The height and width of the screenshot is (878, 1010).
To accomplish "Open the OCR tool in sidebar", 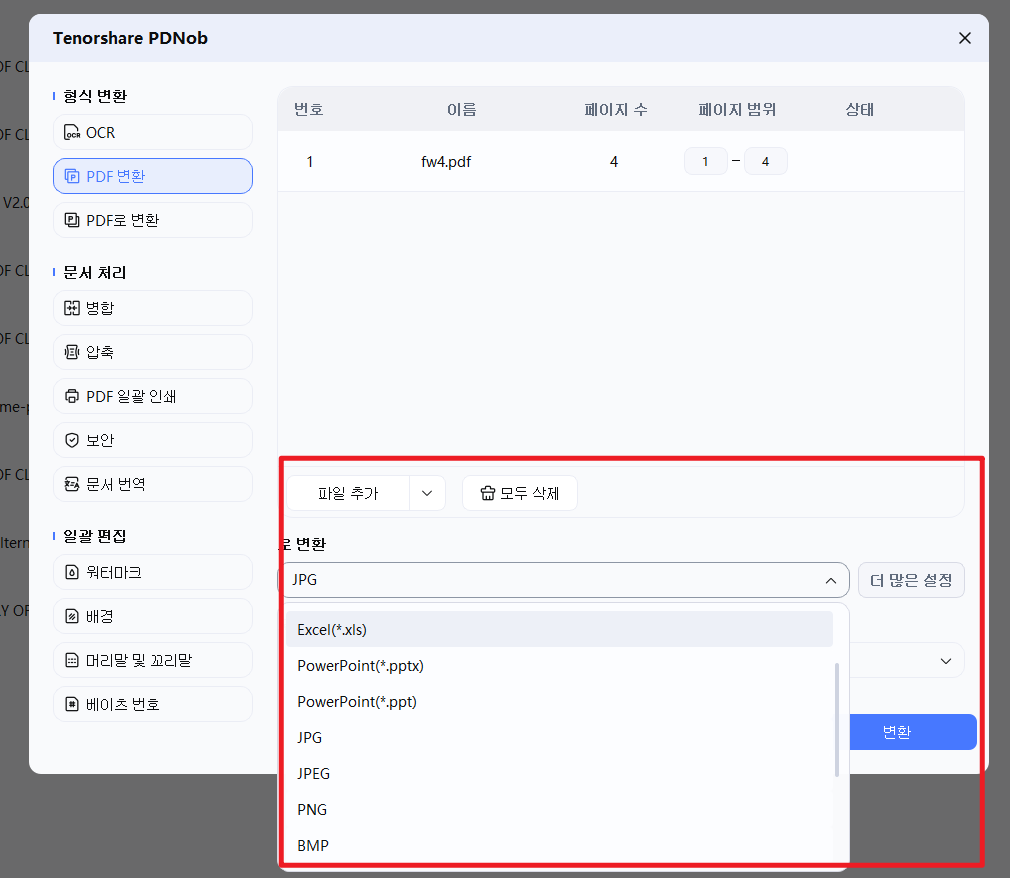I will [153, 132].
